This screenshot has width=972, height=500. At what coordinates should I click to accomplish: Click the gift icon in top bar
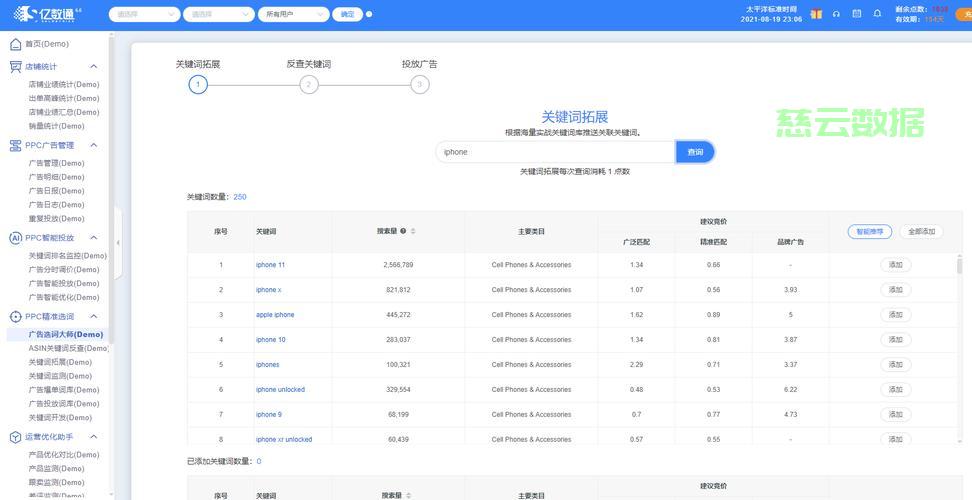point(816,14)
